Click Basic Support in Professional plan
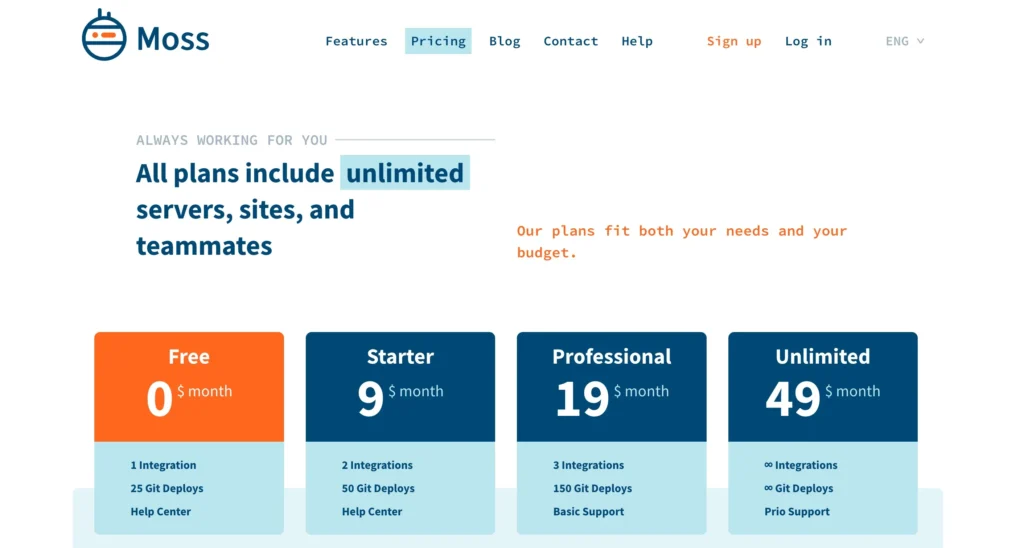 588,512
